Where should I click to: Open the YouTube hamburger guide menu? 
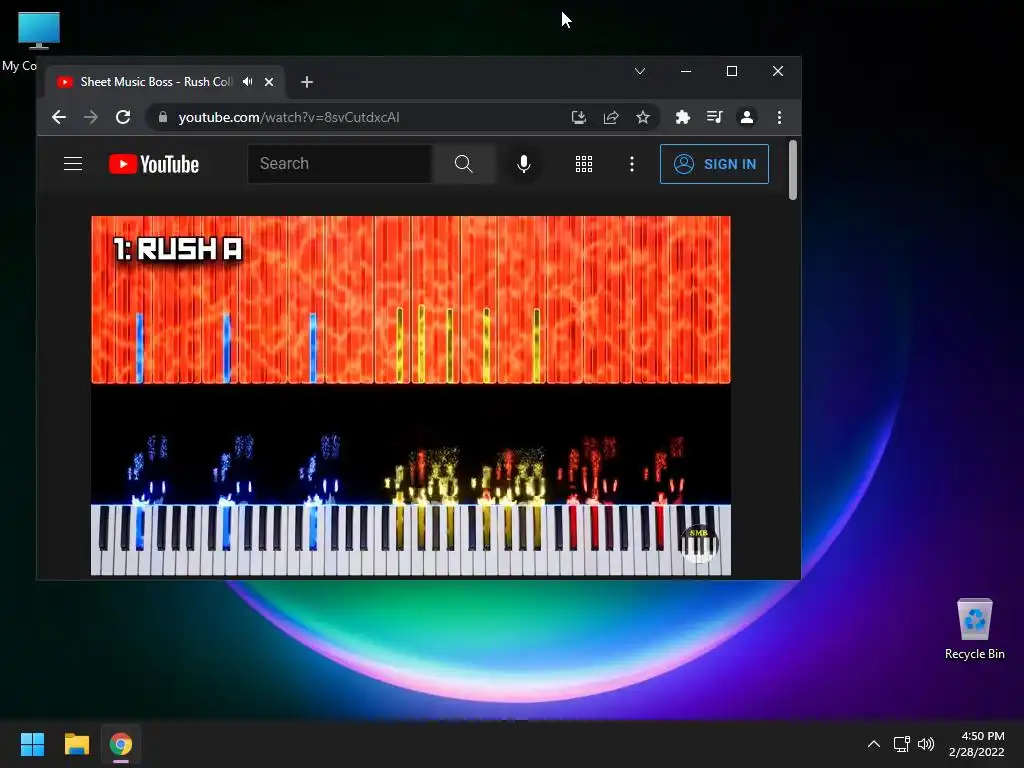tap(73, 164)
